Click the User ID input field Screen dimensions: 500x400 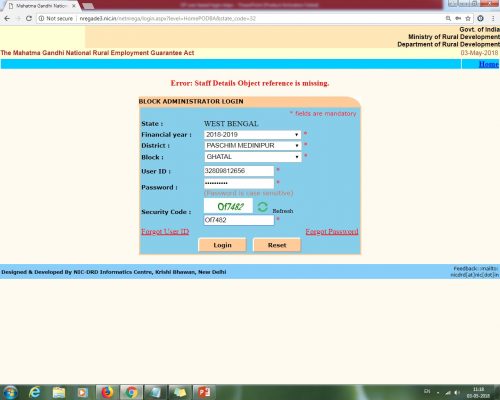click(x=239, y=171)
